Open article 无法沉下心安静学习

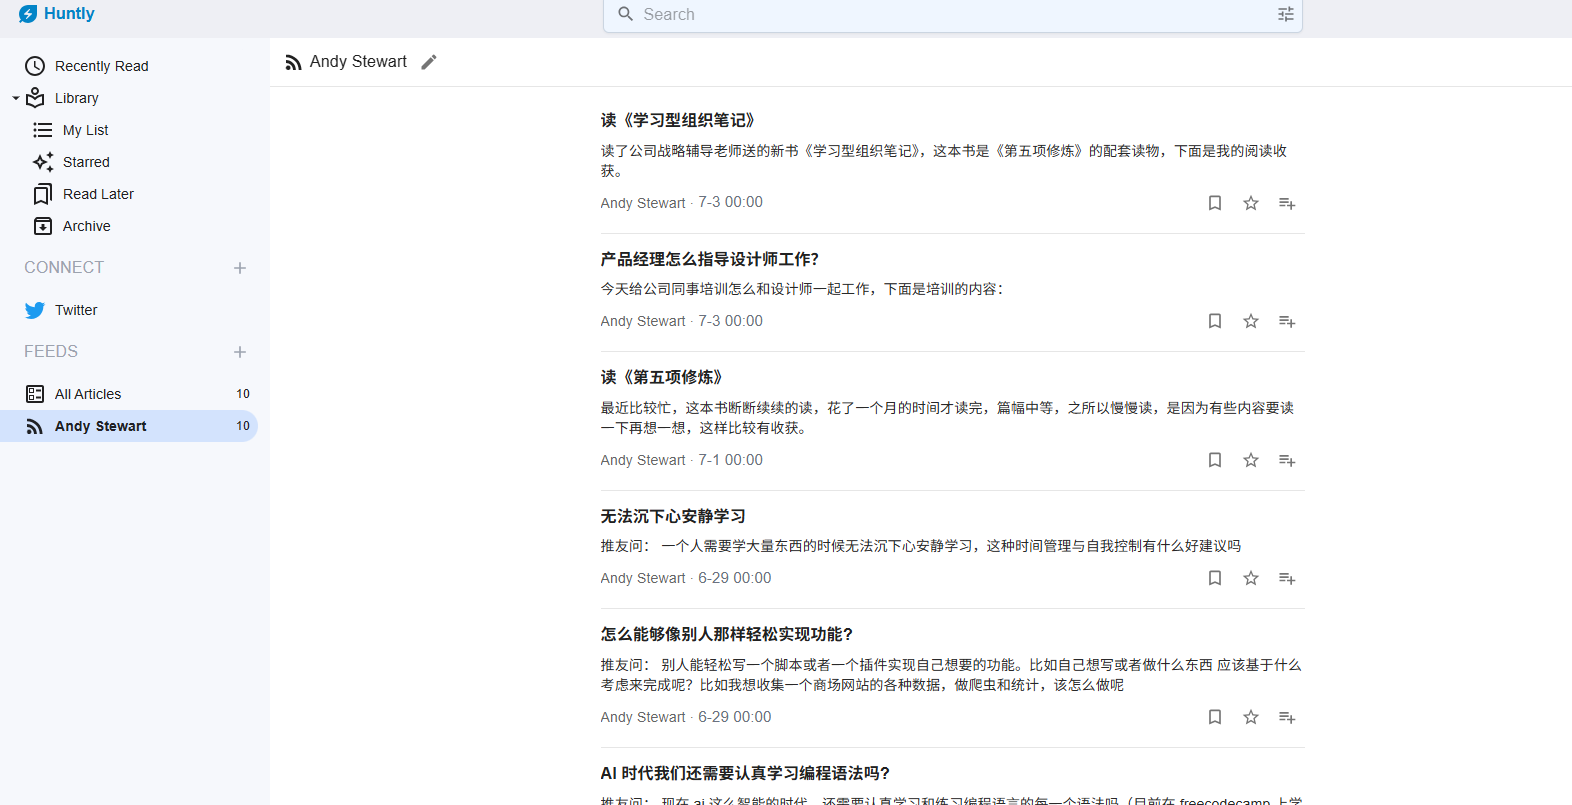(673, 516)
